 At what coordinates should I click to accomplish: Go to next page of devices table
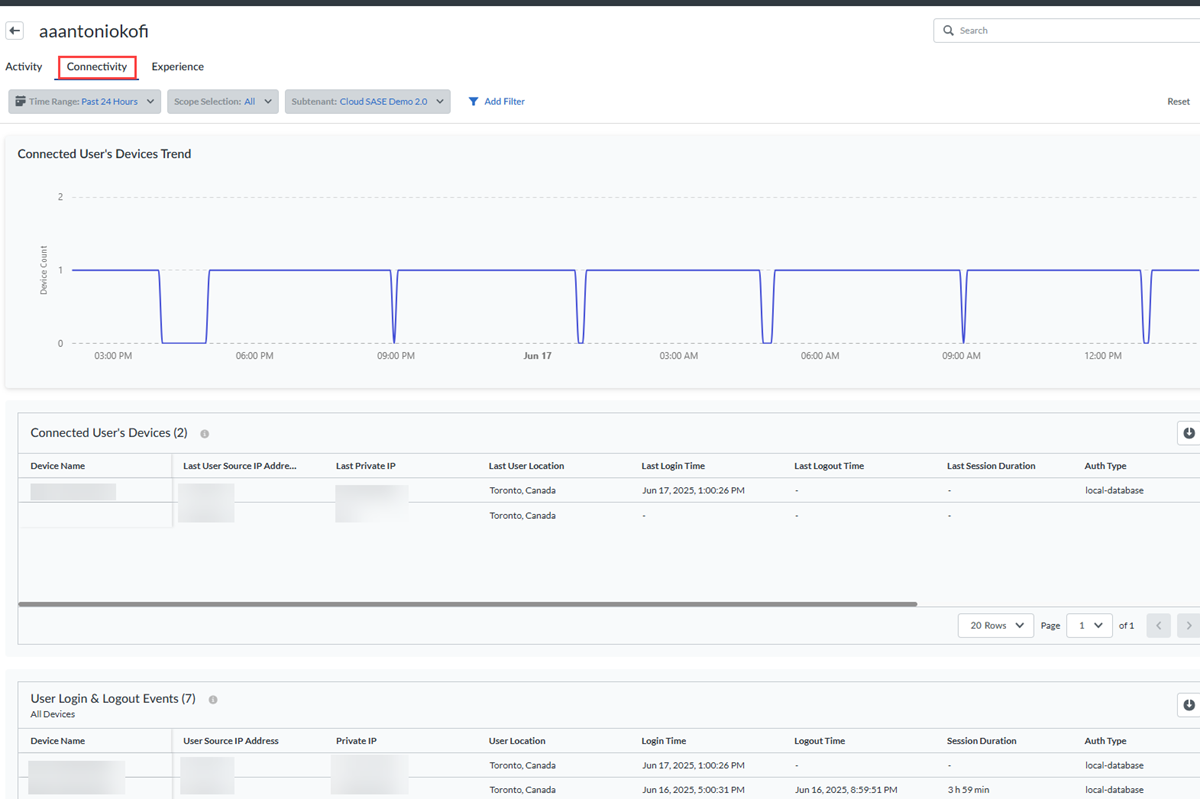(1188, 626)
